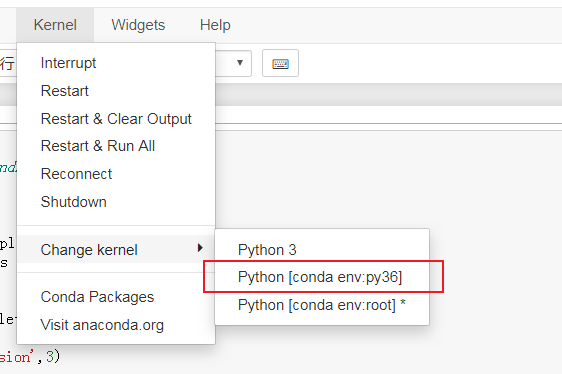Screen dimensions: 562x374
Task: Expand the Change kernel submenu arrow
Action: pyautogui.click(x=200, y=248)
